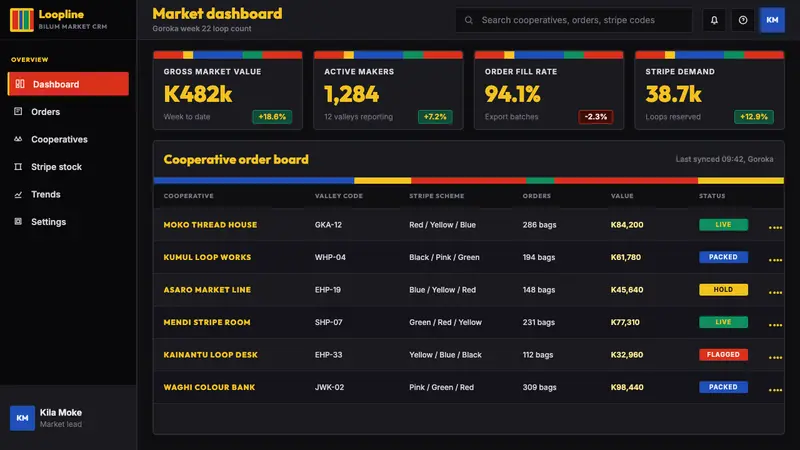Open row menu for Asaro Market Line
800x450 pixels.
pos(775,292)
